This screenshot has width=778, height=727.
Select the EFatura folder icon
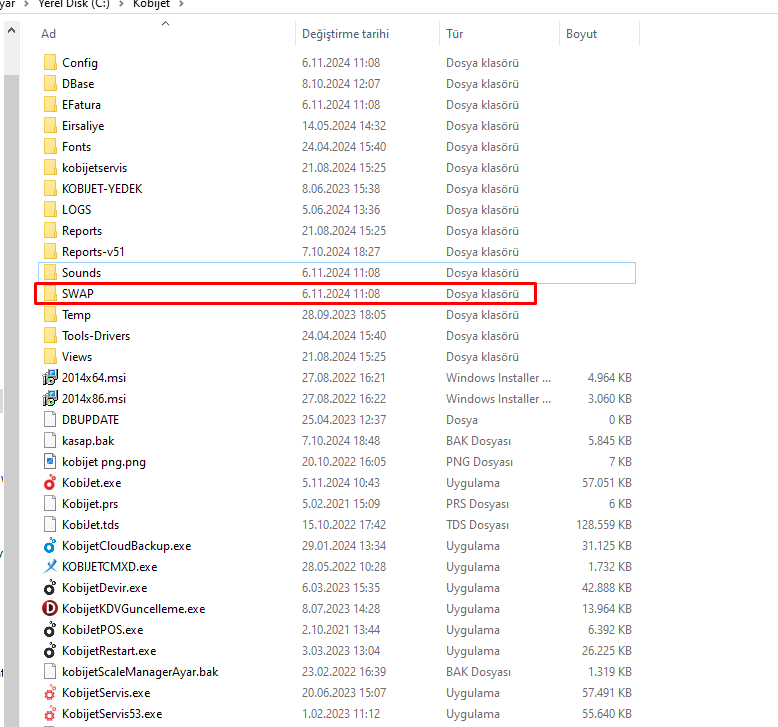[x=50, y=105]
